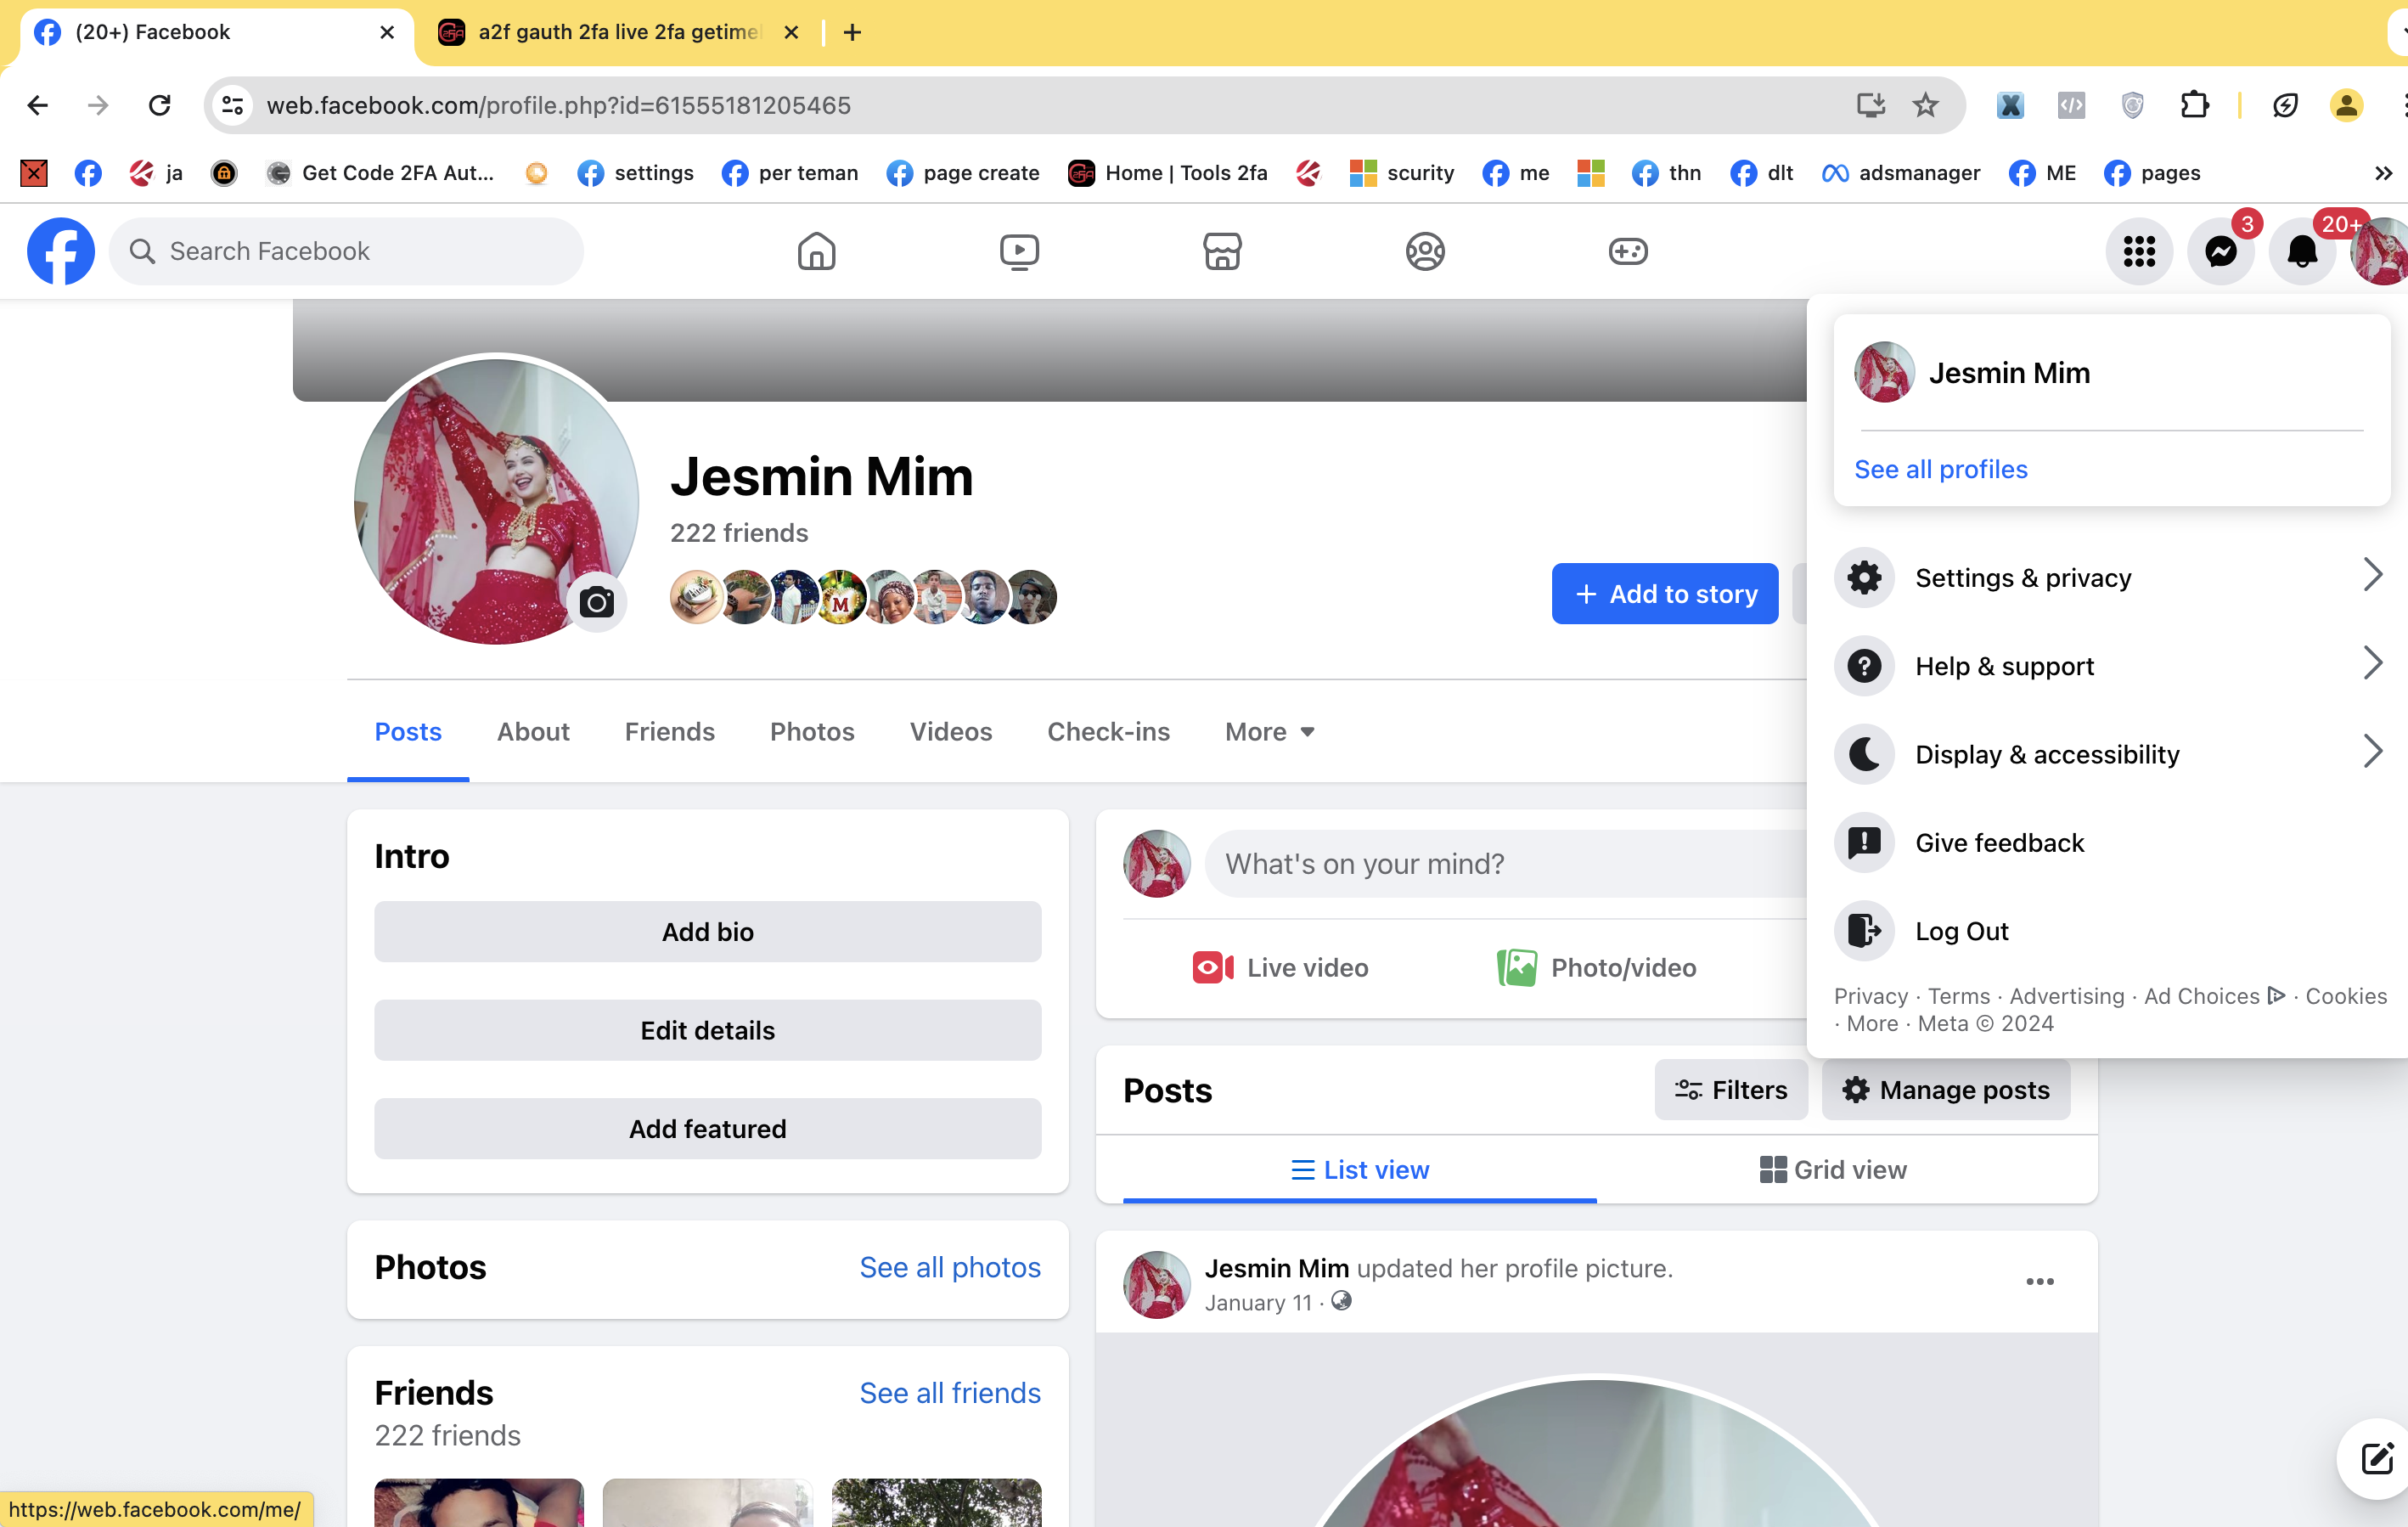Bookmark this page with the star
The height and width of the screenshot is (1527, 2408).
click(1925, 105)
